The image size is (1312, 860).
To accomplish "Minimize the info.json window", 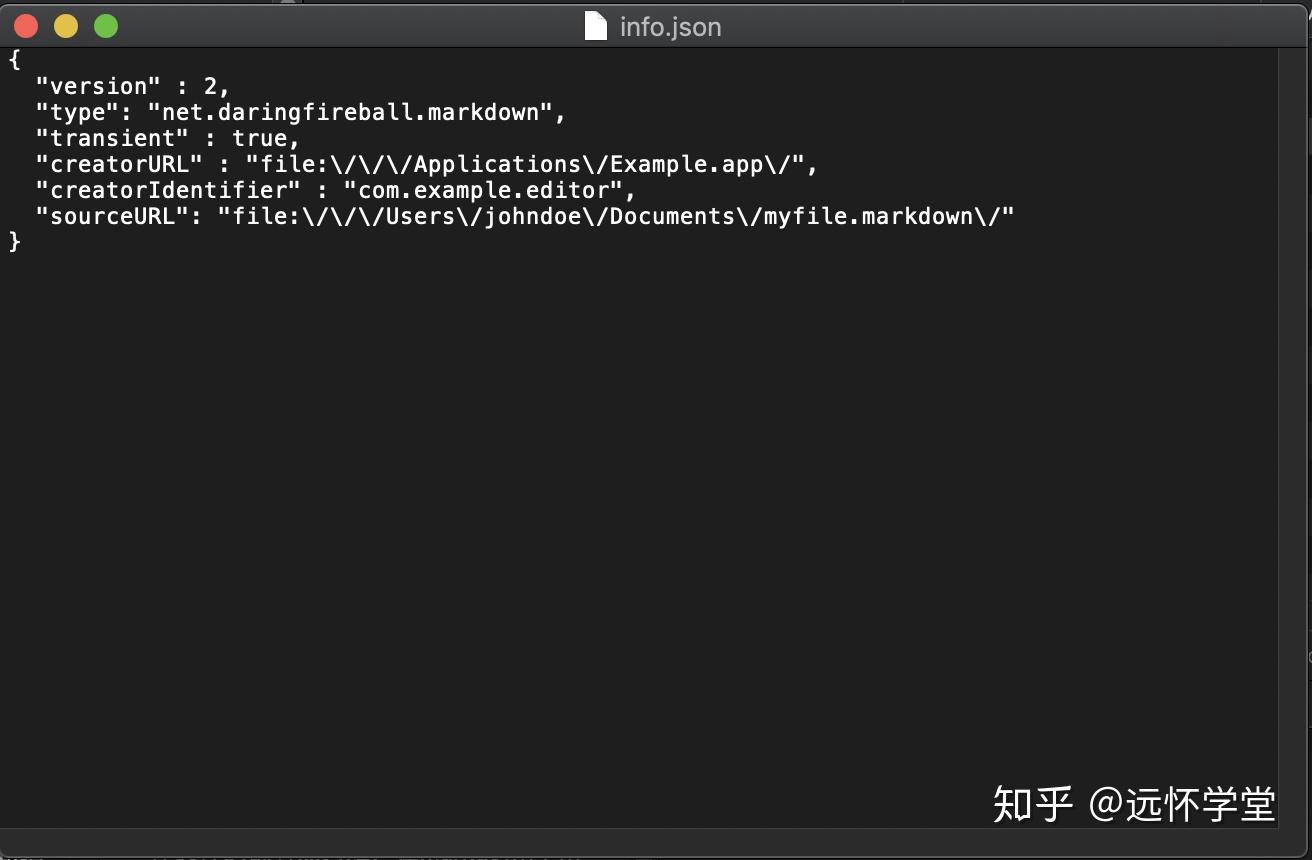I will [65, 25].
